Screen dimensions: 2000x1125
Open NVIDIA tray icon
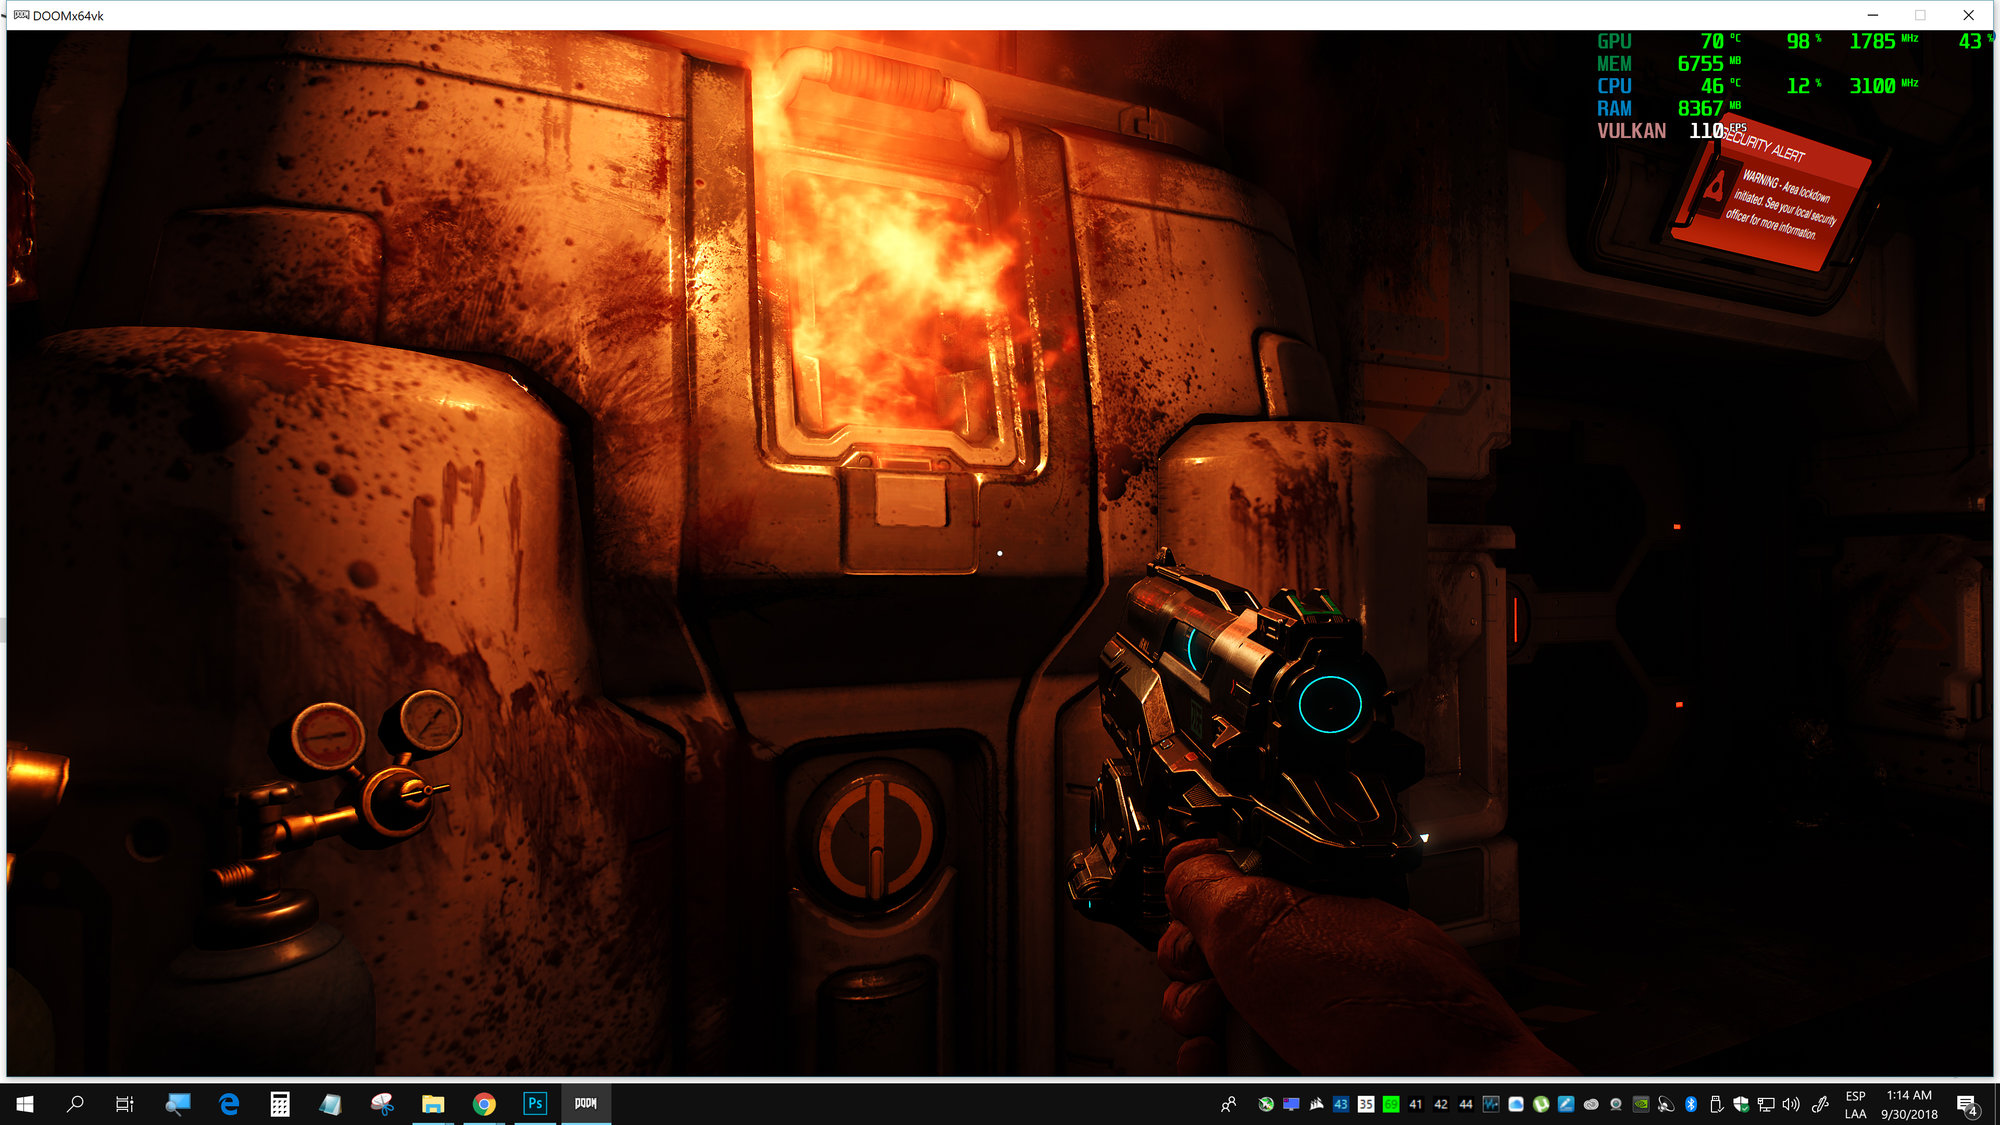point(1641,1104)
